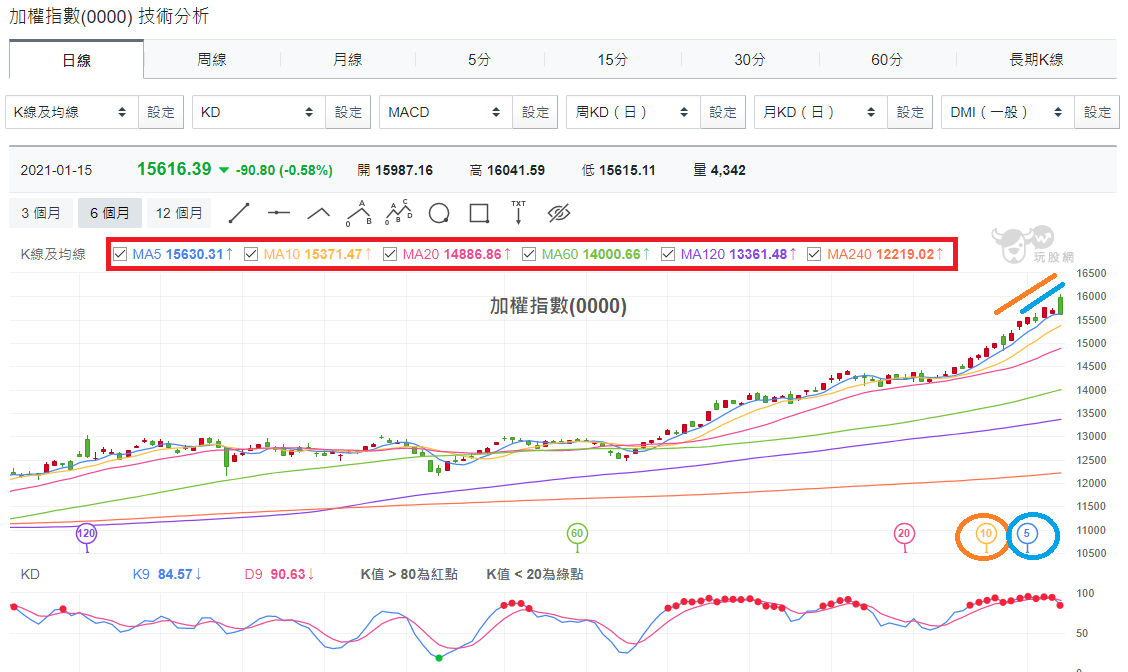Click the page heading 加權指數(0000) 技術分析
Screen dimensions: 1128x672
coord(109,16)
